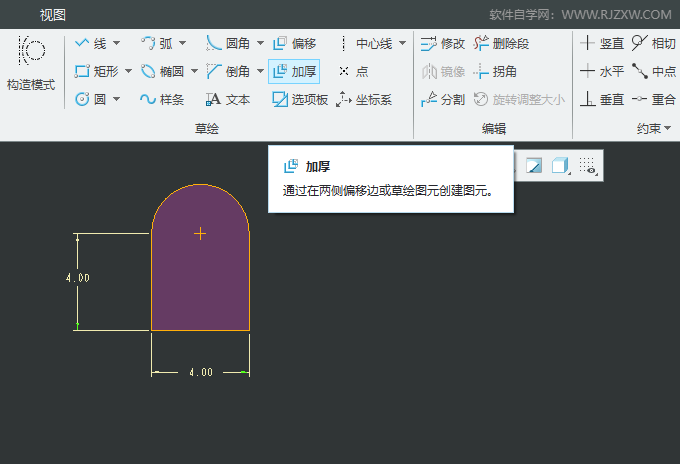Select the Rectangle (矩形) tool
Viewport: 680px width, 464px height.
click(x=97, y=71)
